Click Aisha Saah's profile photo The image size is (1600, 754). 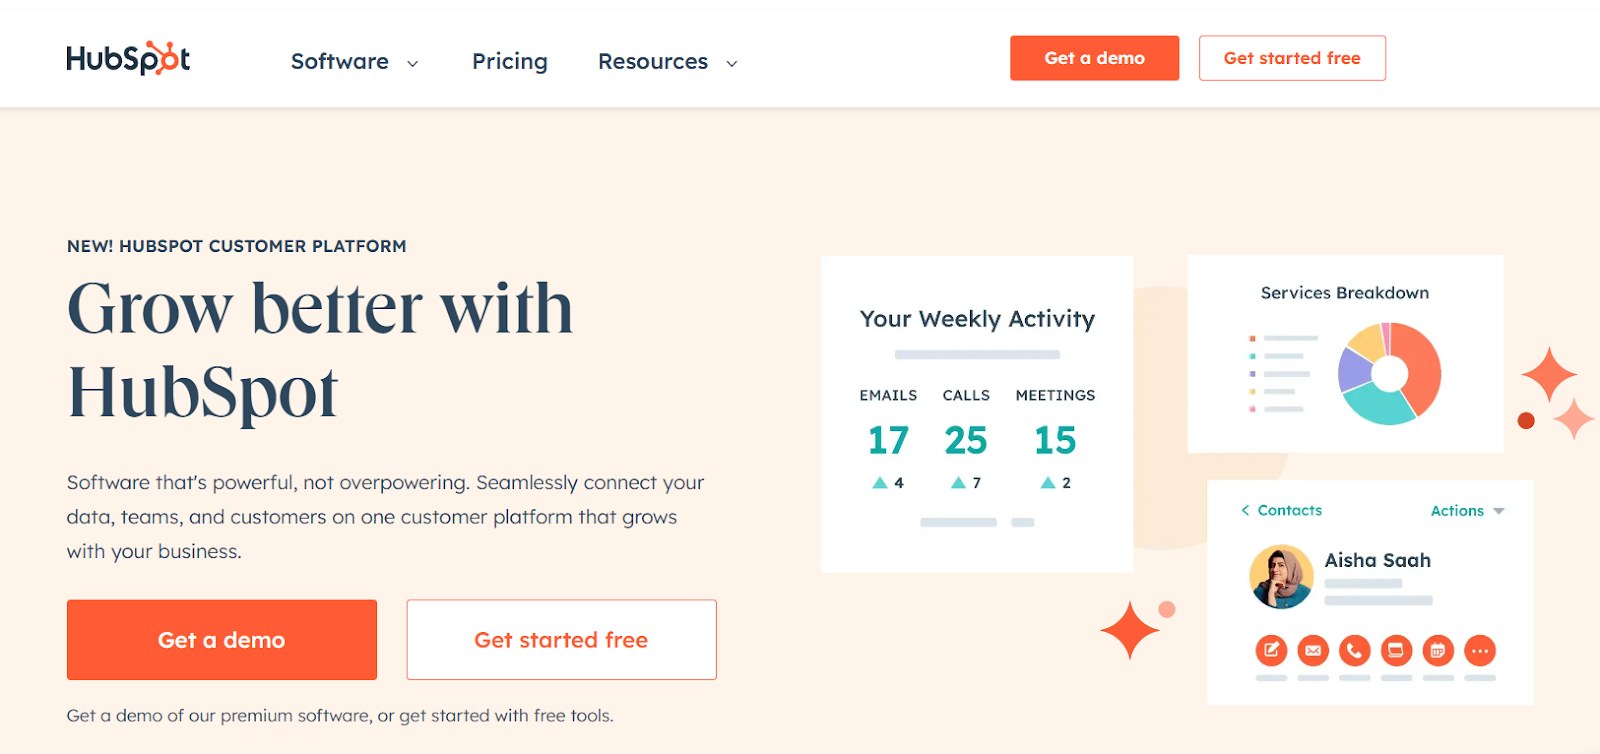click(x=1283, y=577)
